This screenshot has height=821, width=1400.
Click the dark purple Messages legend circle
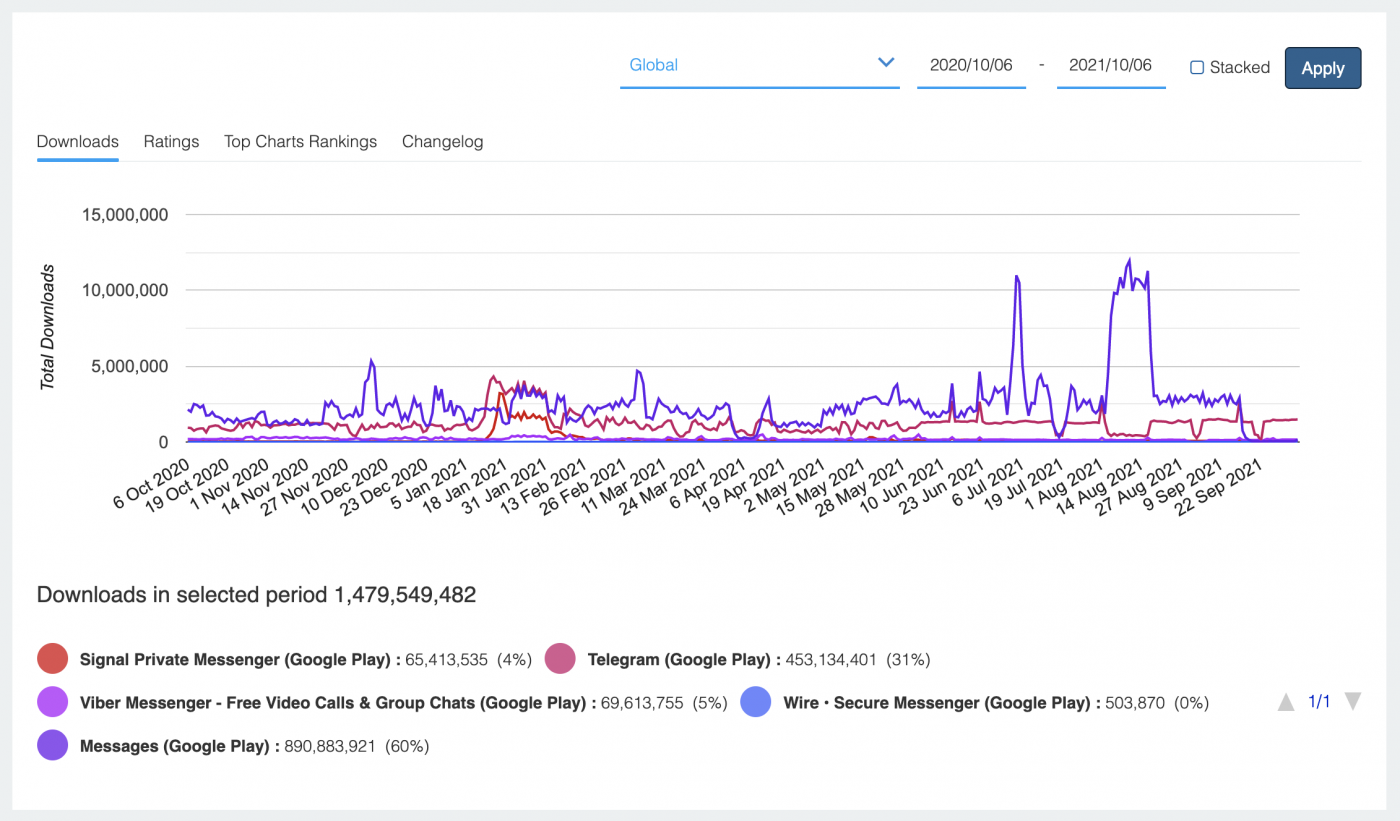[51, 745]
